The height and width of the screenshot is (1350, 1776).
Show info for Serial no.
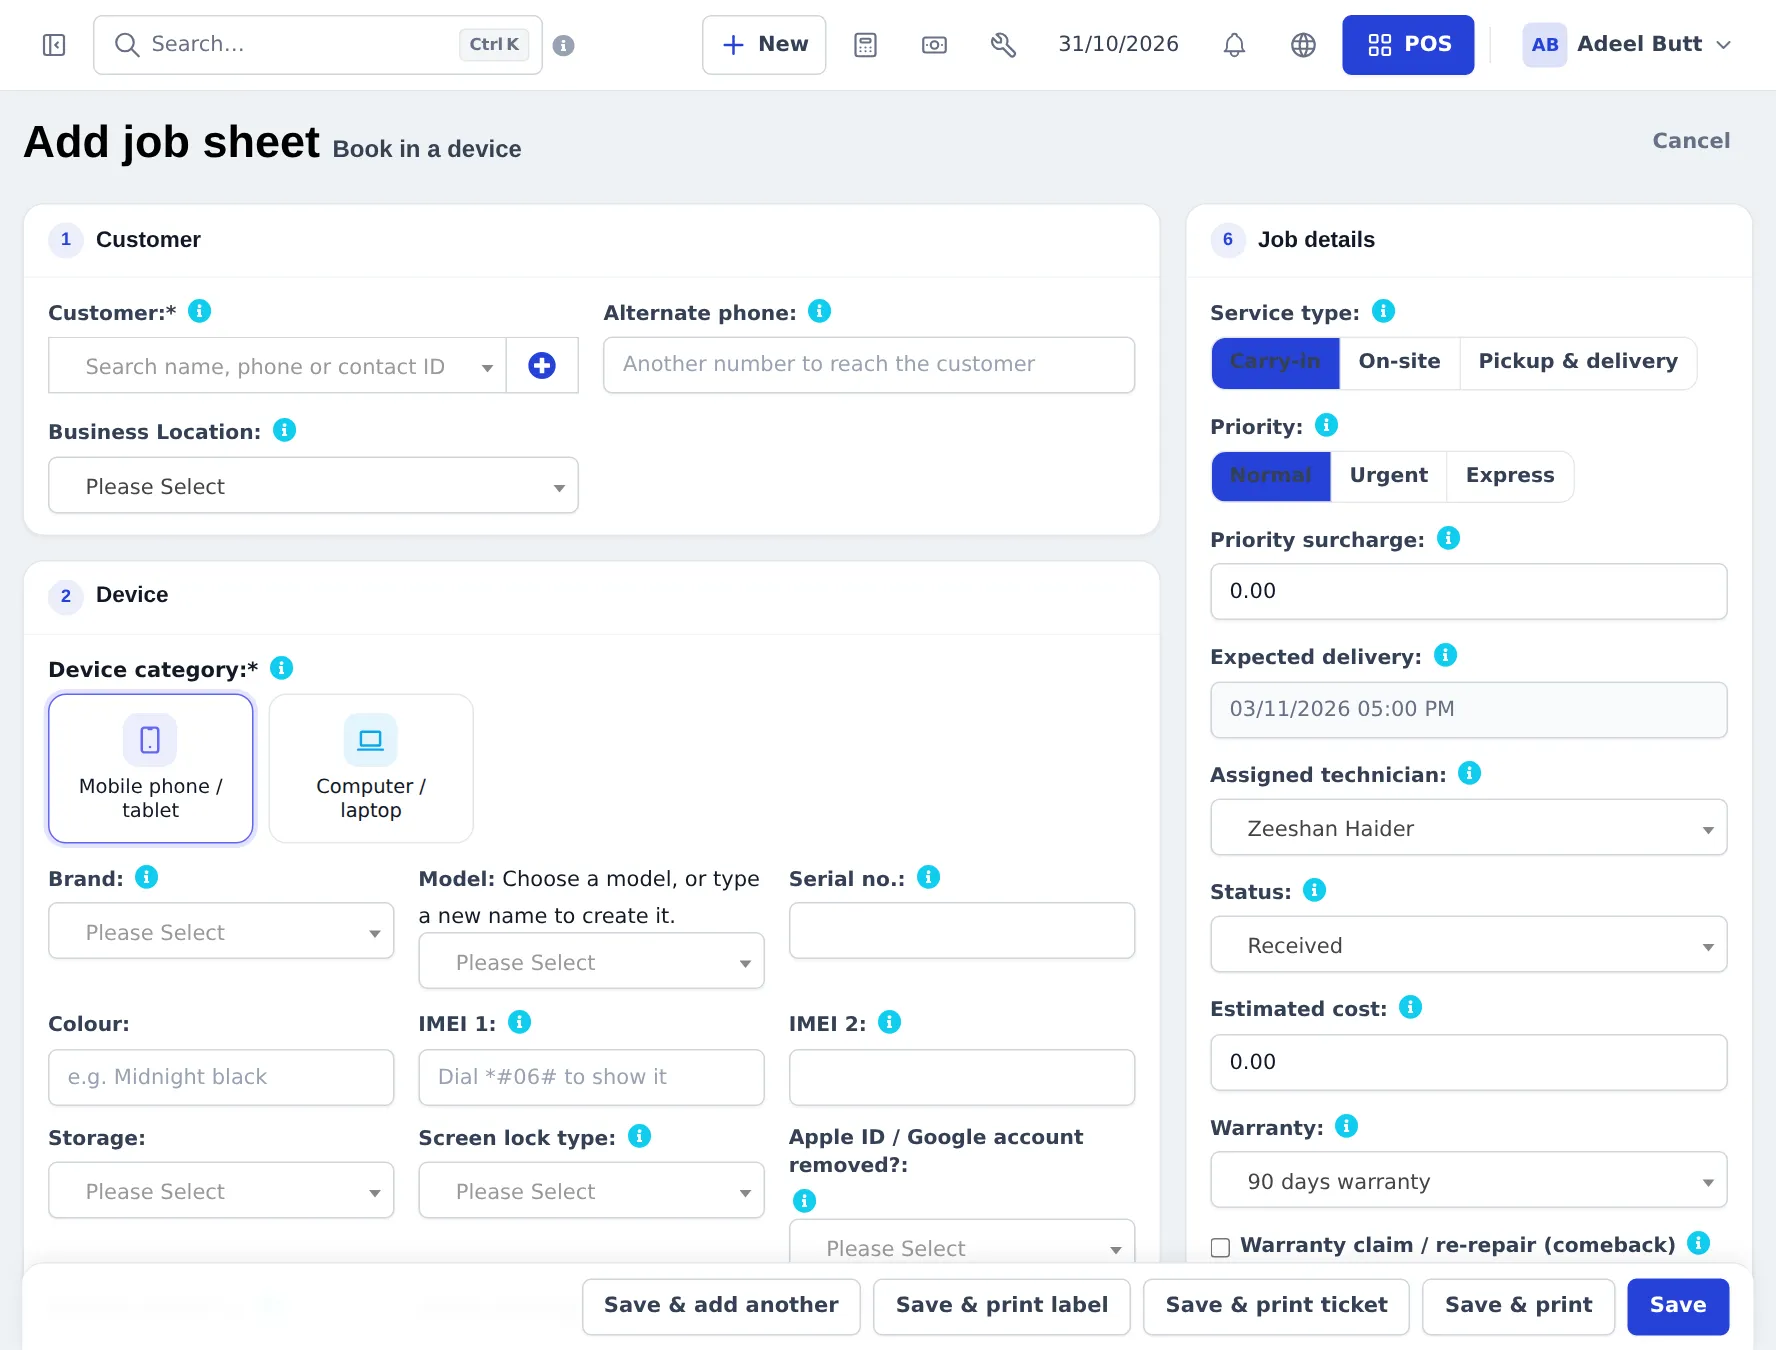(x=929, y=877)
